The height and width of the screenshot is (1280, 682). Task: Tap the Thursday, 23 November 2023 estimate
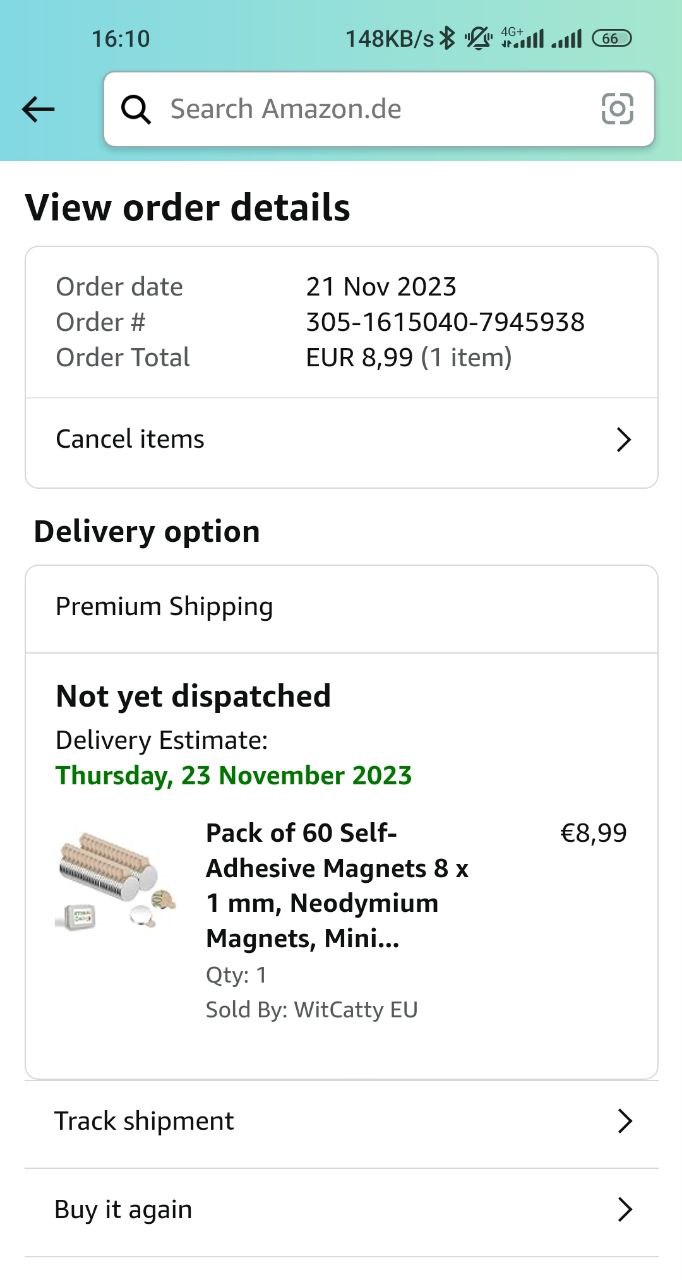(234, 775)
